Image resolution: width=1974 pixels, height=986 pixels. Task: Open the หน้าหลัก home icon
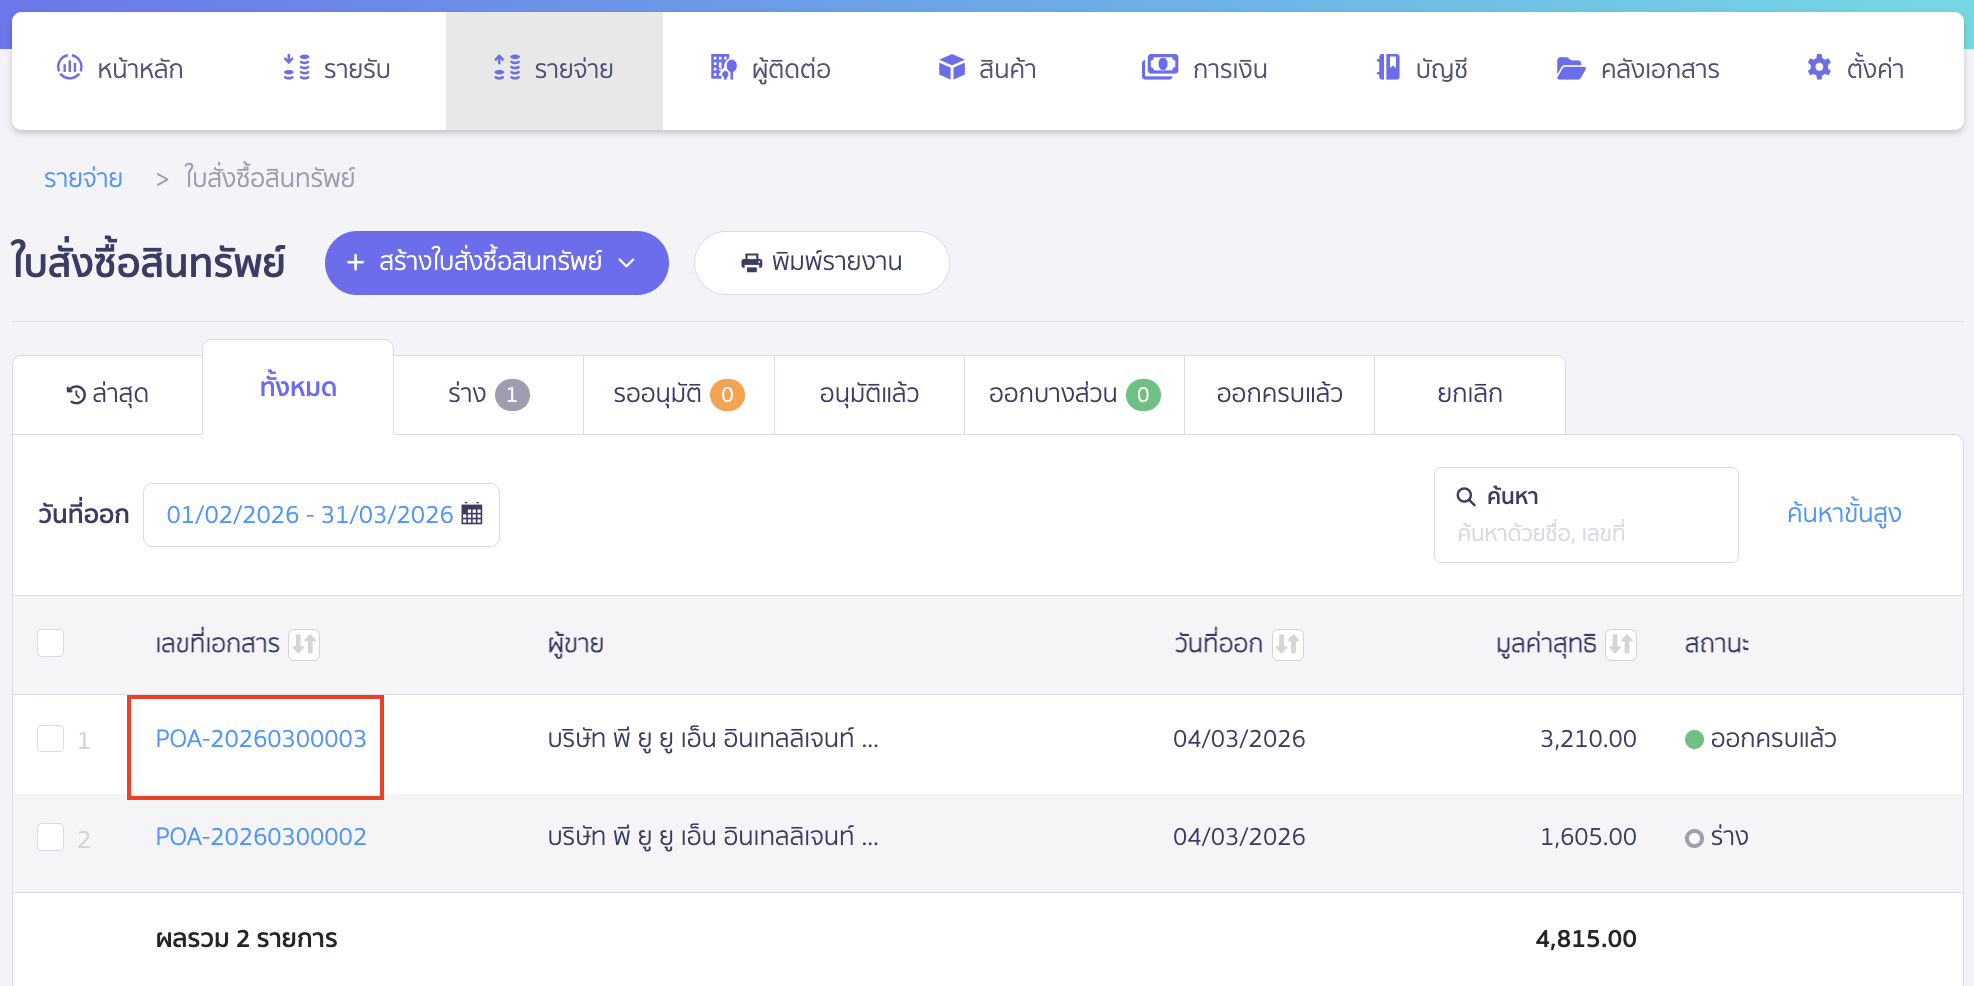coord(68,68)
